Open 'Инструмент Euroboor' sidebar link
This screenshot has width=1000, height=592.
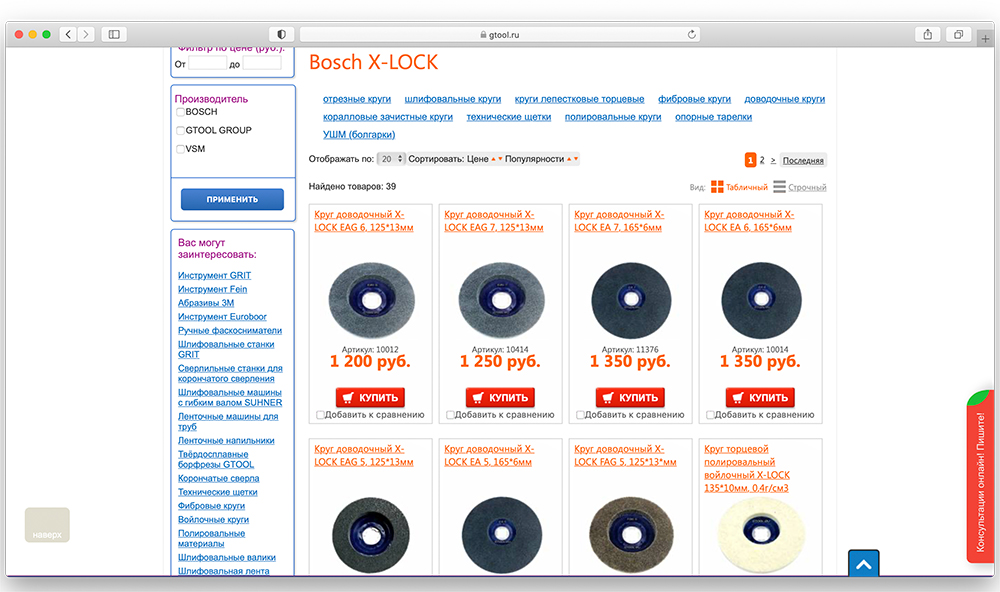[x=222, y=316]
